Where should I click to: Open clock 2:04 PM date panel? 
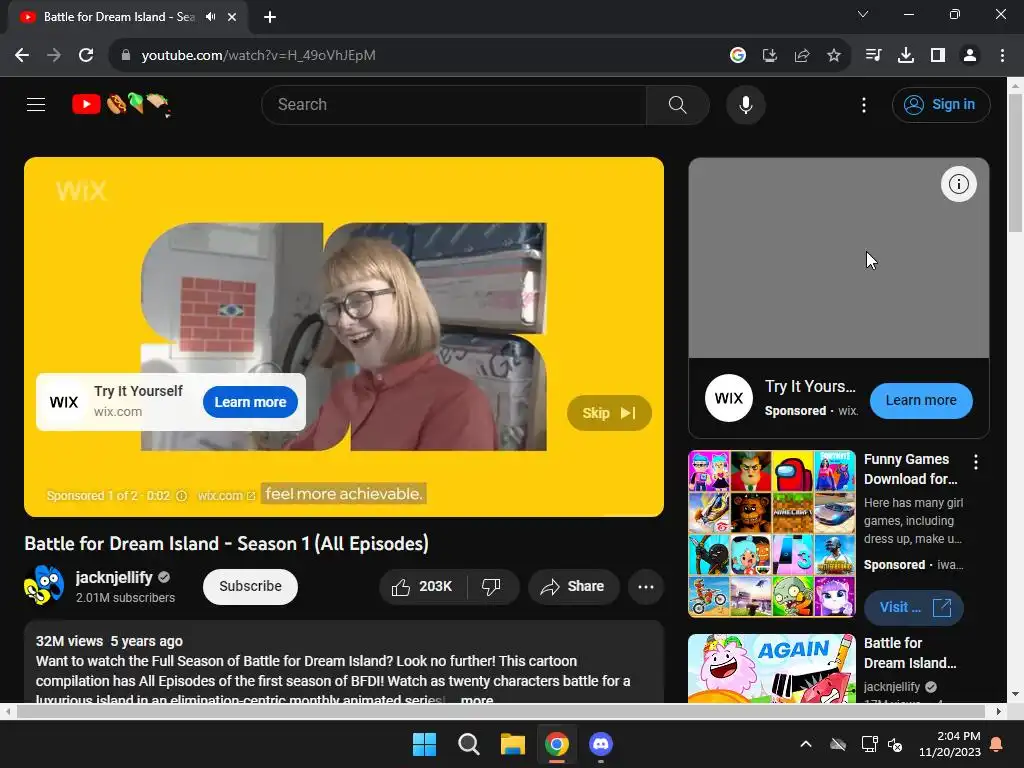click(950, 744)
